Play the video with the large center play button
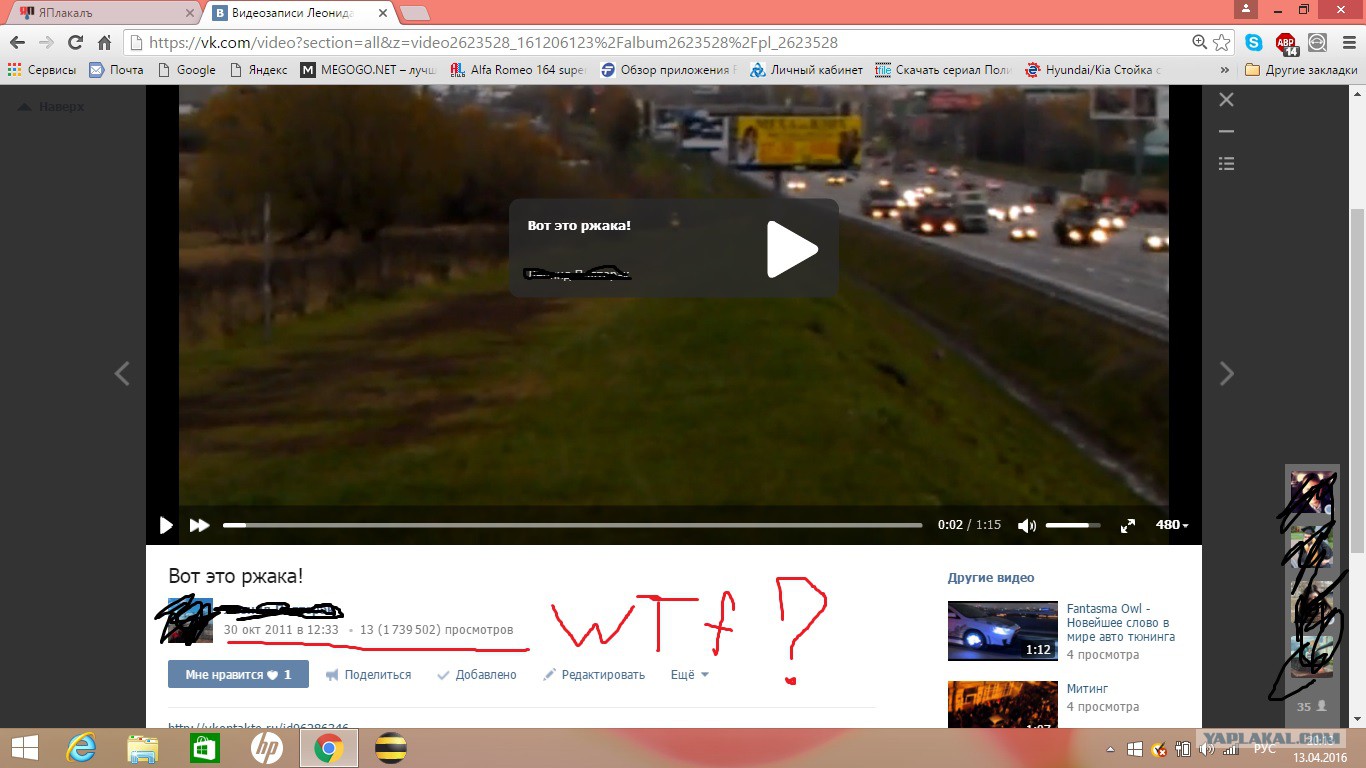The width and height of the screenshot is (1366, 768). 792,249
